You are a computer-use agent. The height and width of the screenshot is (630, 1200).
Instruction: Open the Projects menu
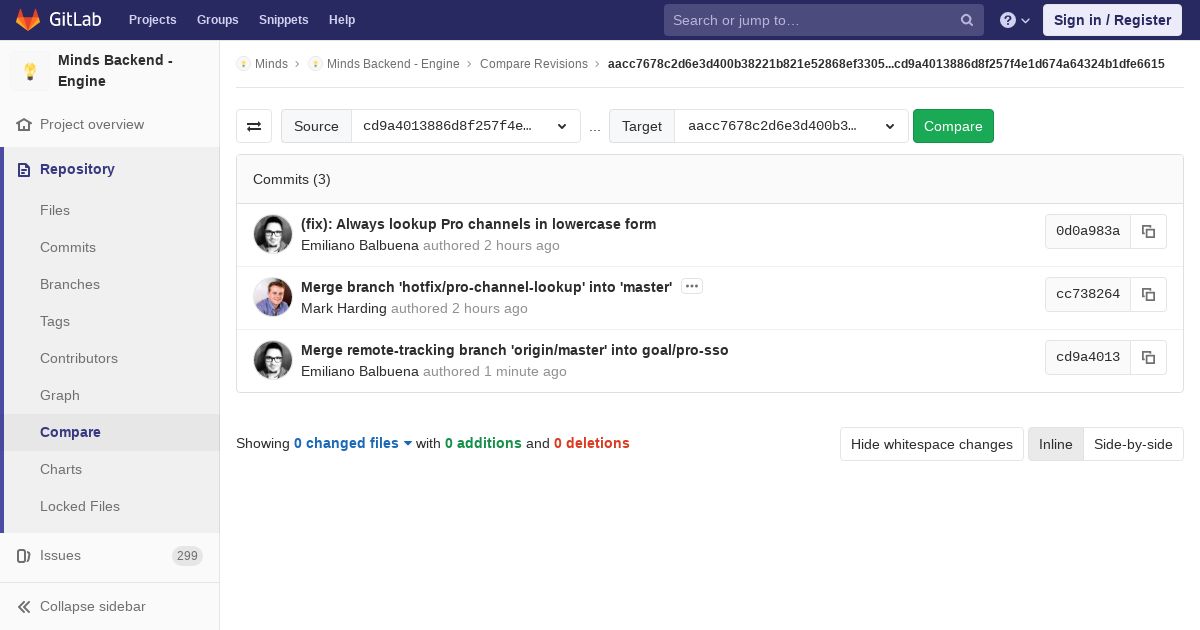pos(152,19)
